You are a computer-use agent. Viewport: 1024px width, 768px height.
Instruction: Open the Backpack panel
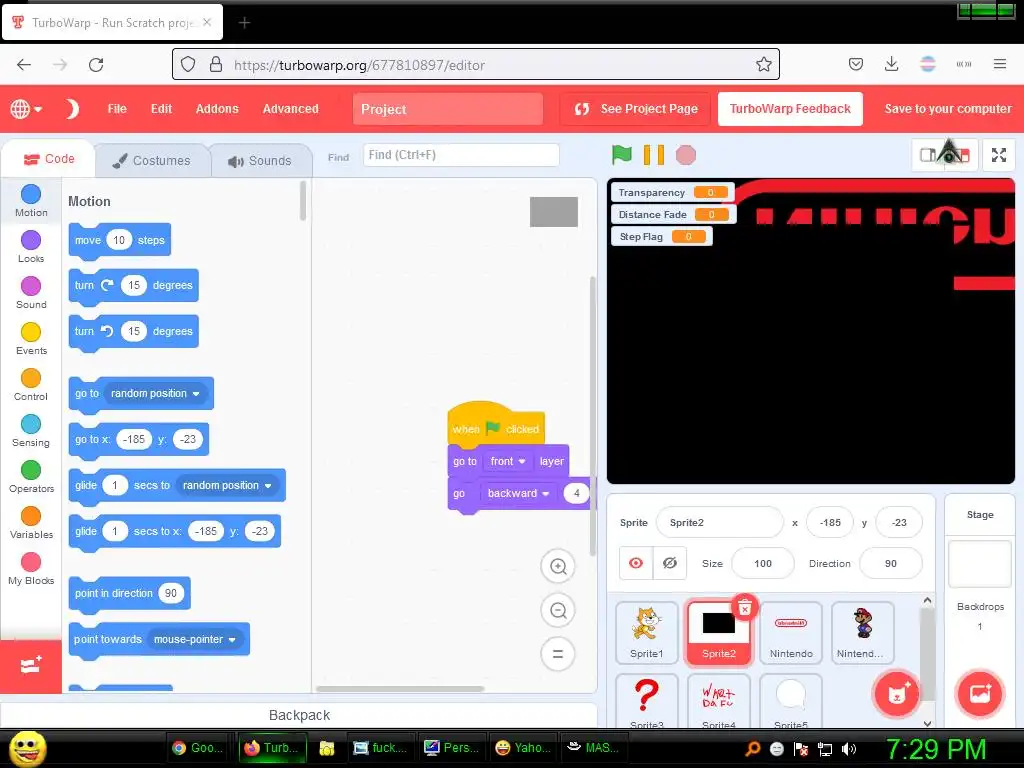tap(299, 715)
